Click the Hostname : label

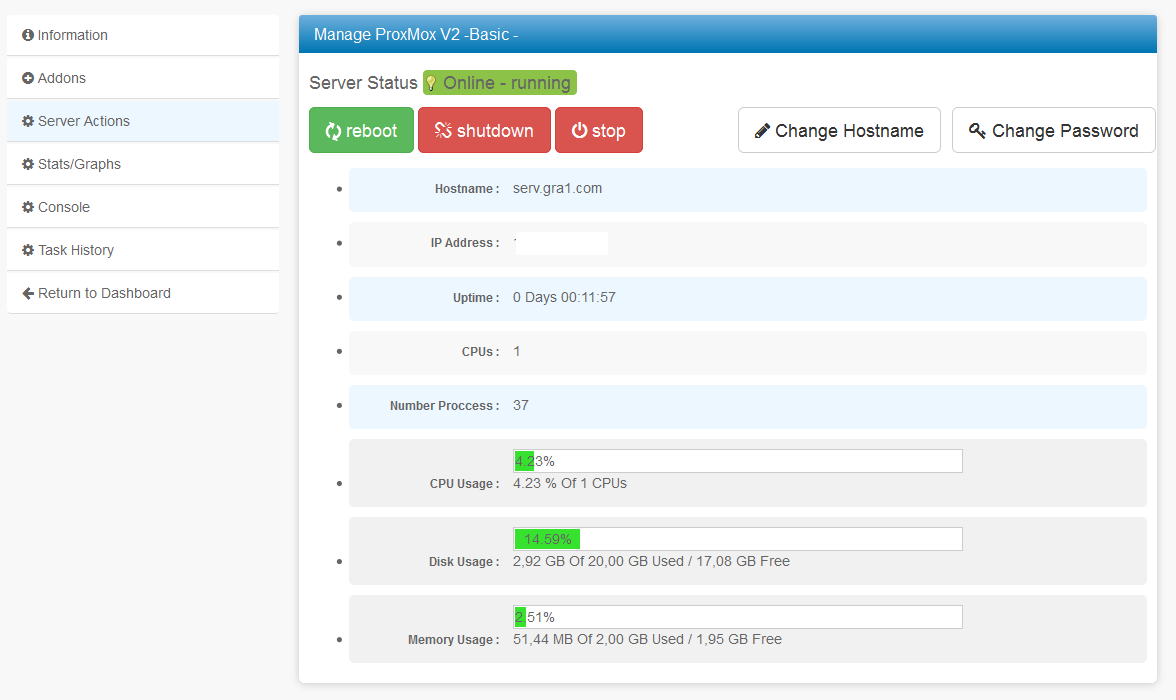[x=467, y=189]
